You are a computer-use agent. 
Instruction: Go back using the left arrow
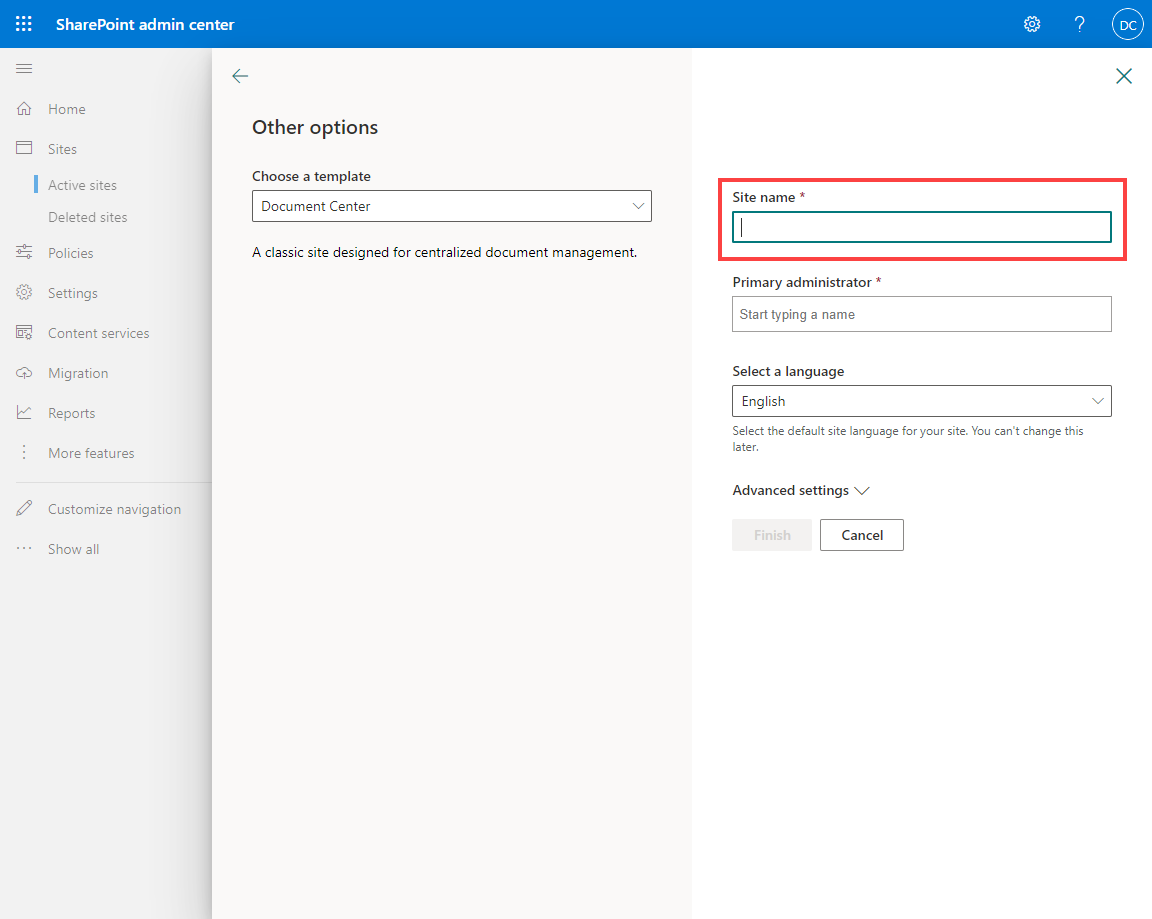(240, 76)
